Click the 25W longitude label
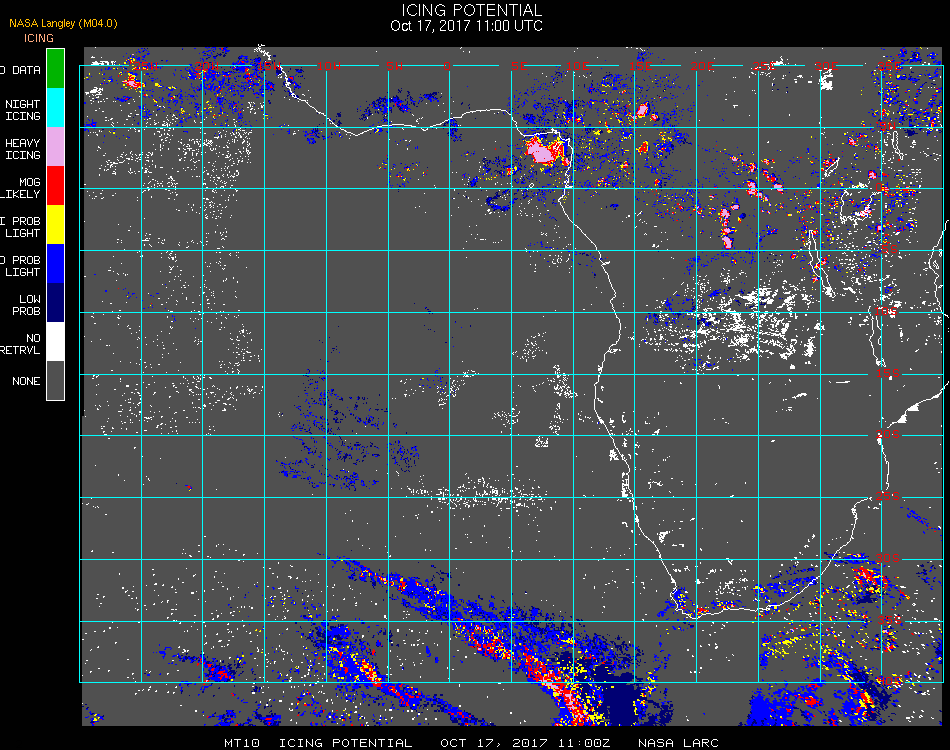The height and width of the screenshot is (750, 950). (145, 66)
